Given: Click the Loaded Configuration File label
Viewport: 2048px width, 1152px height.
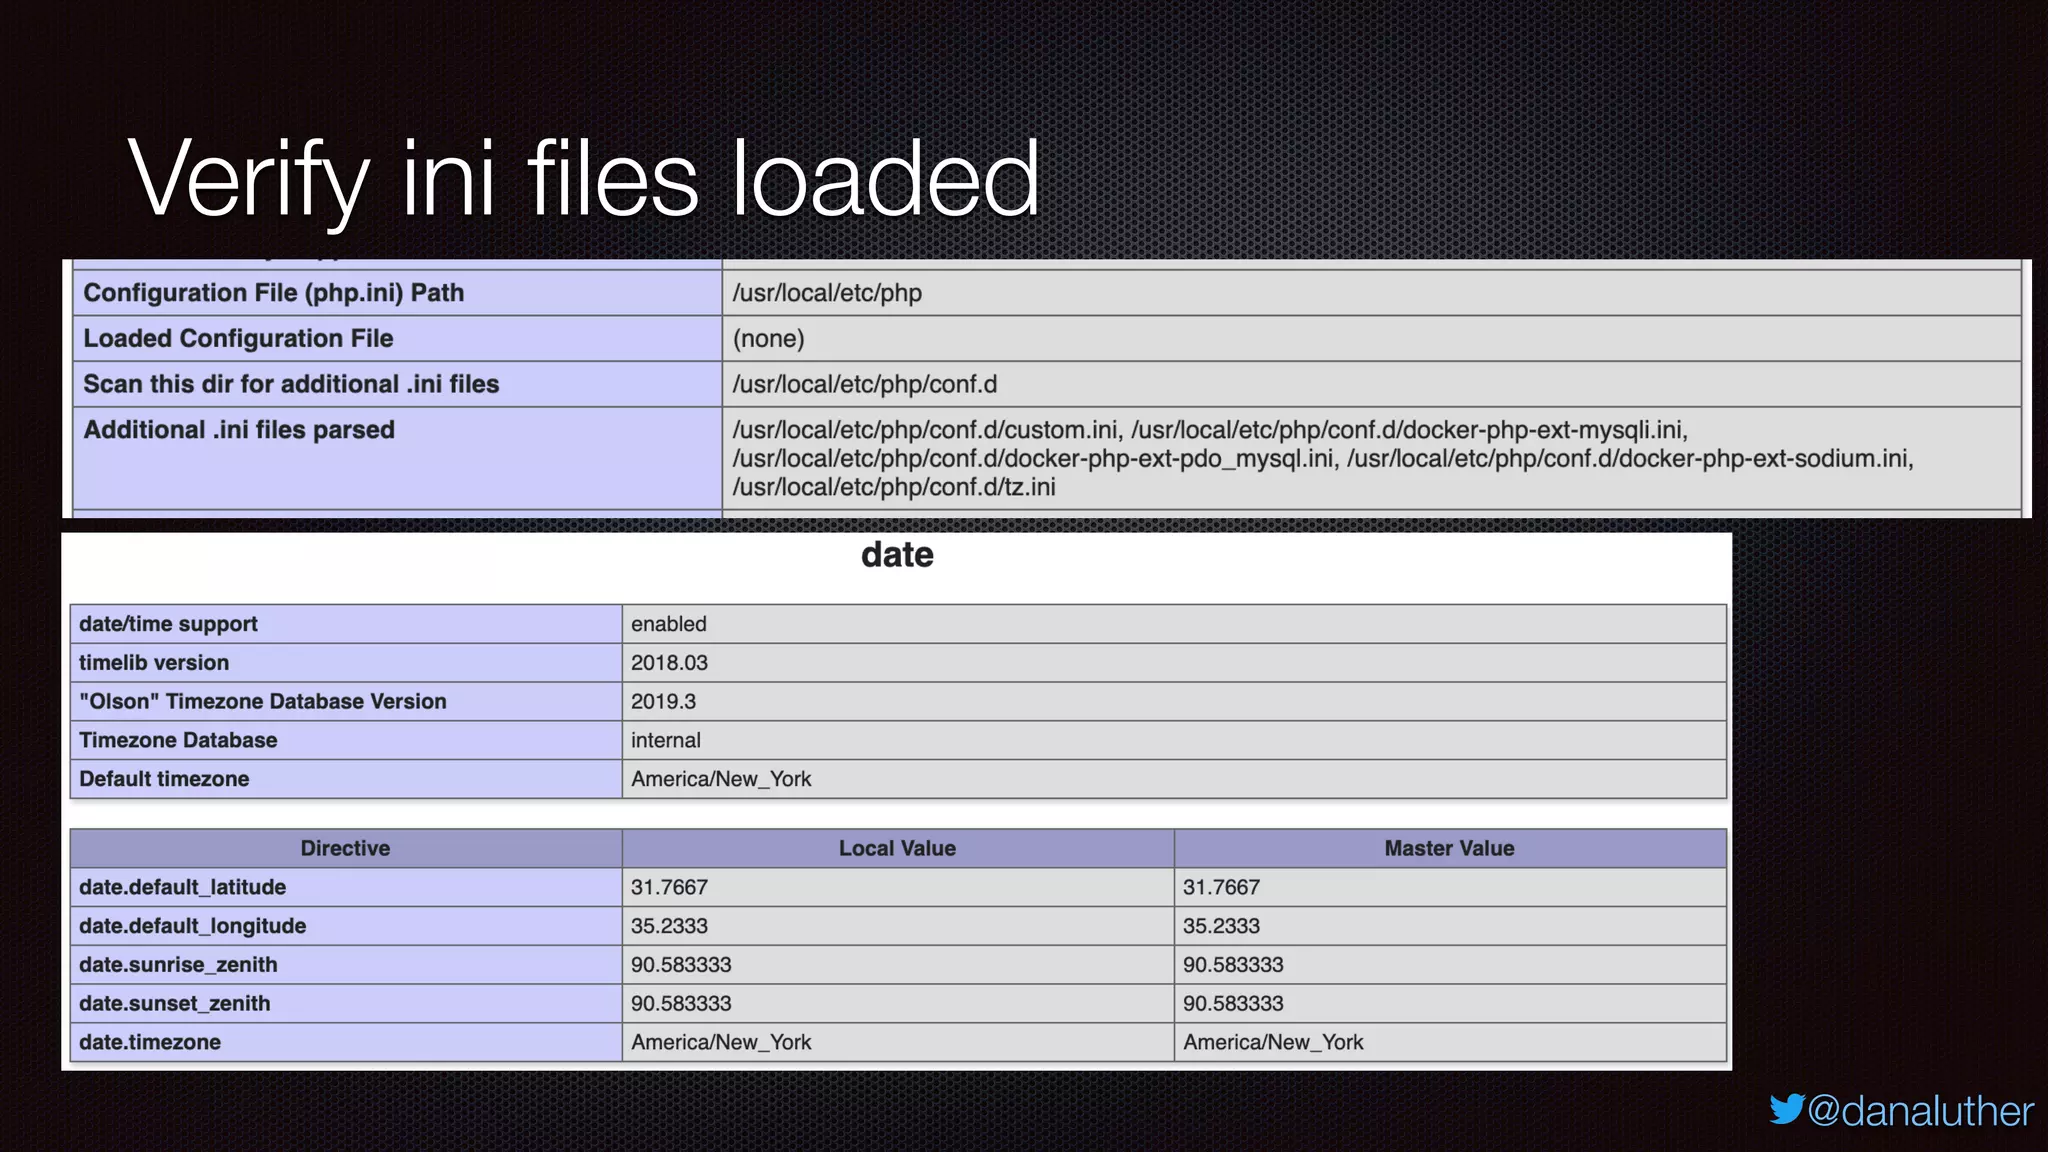Looking at the screenshot, I should click(238, 338).
